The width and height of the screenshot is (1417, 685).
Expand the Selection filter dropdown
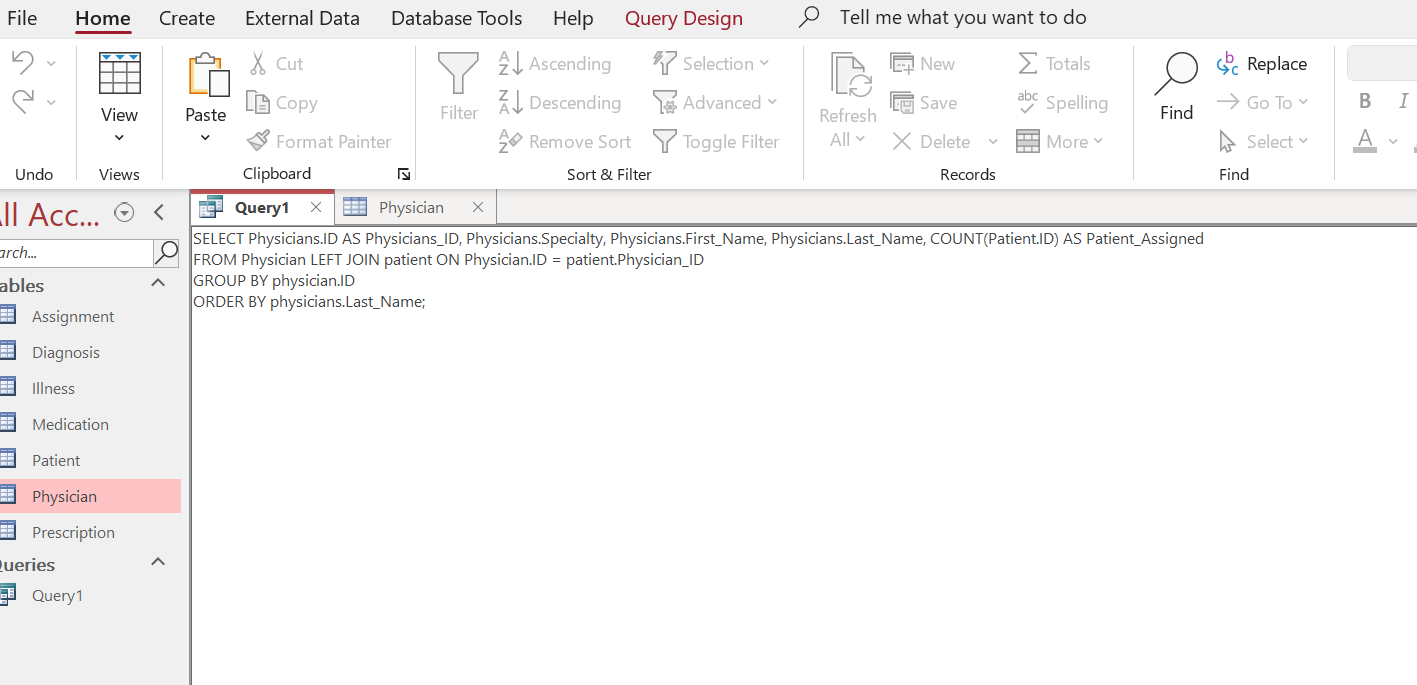pos(712,63)
